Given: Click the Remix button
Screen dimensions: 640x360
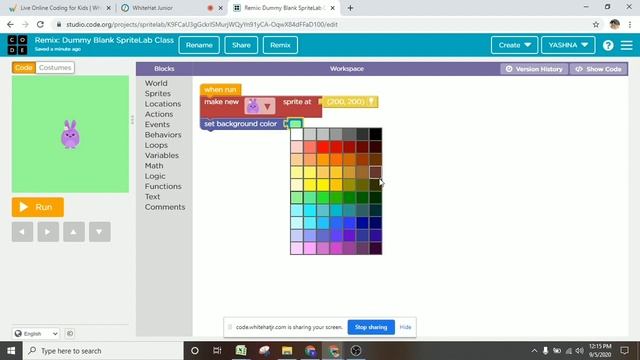Looking at the screenshot, I should point(280,45).
